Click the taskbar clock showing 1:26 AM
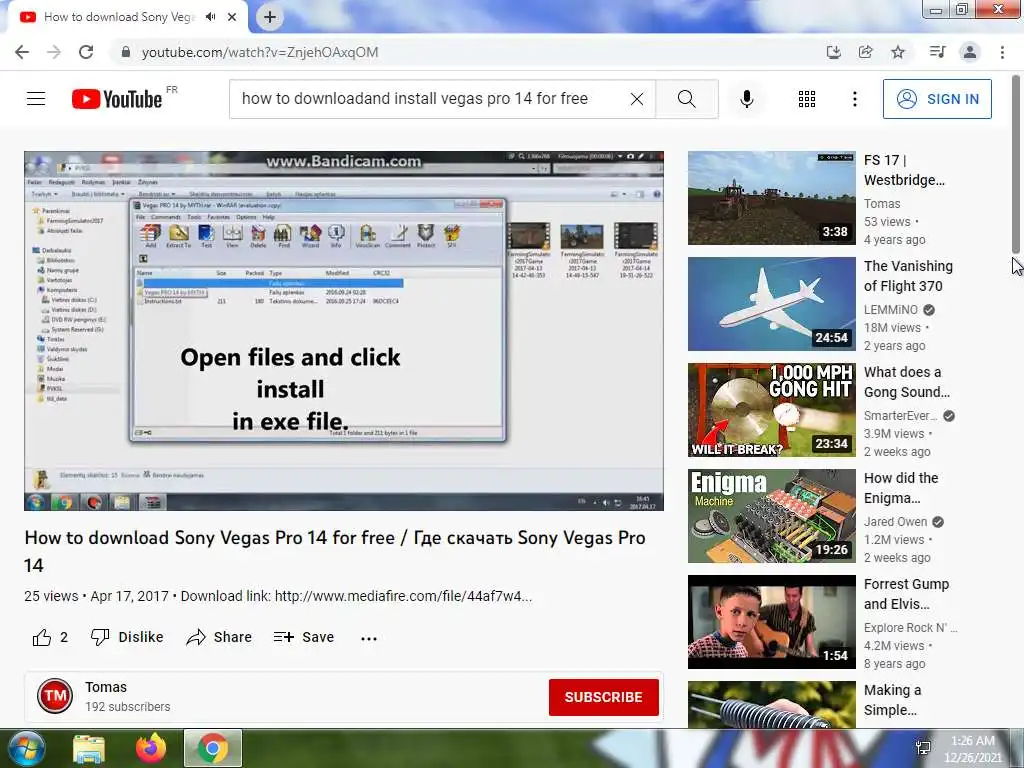Screen dimensions: 1024x768 pos(972,749)
